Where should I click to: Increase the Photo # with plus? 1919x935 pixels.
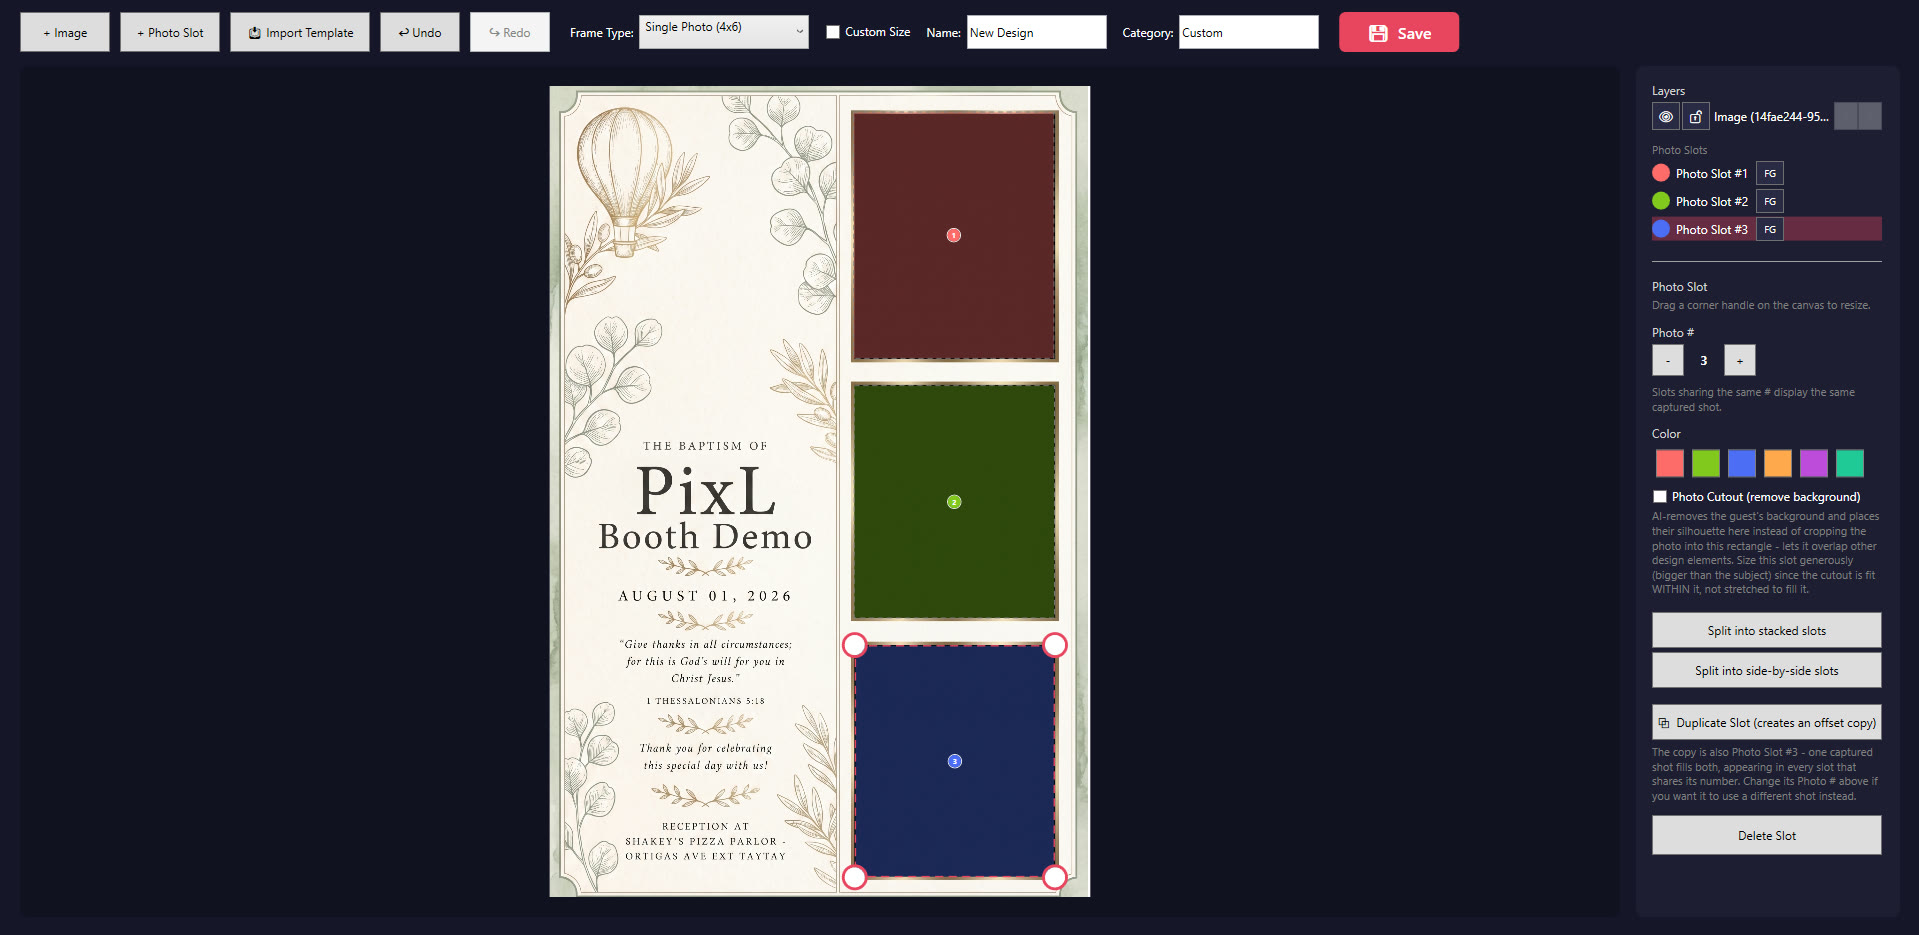tap(1740, 360)
